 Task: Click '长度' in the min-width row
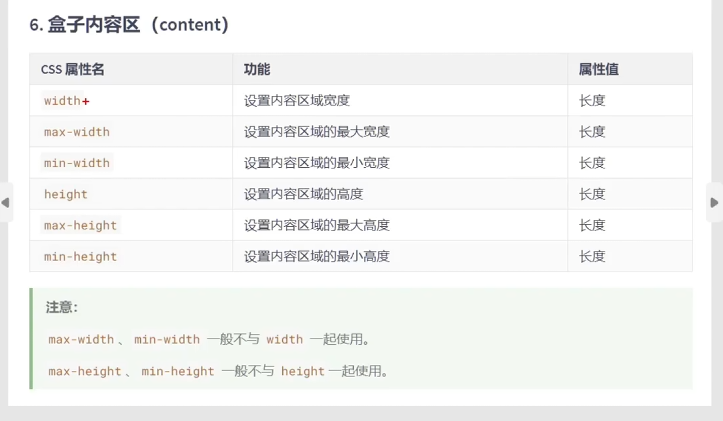pos(592,163)
